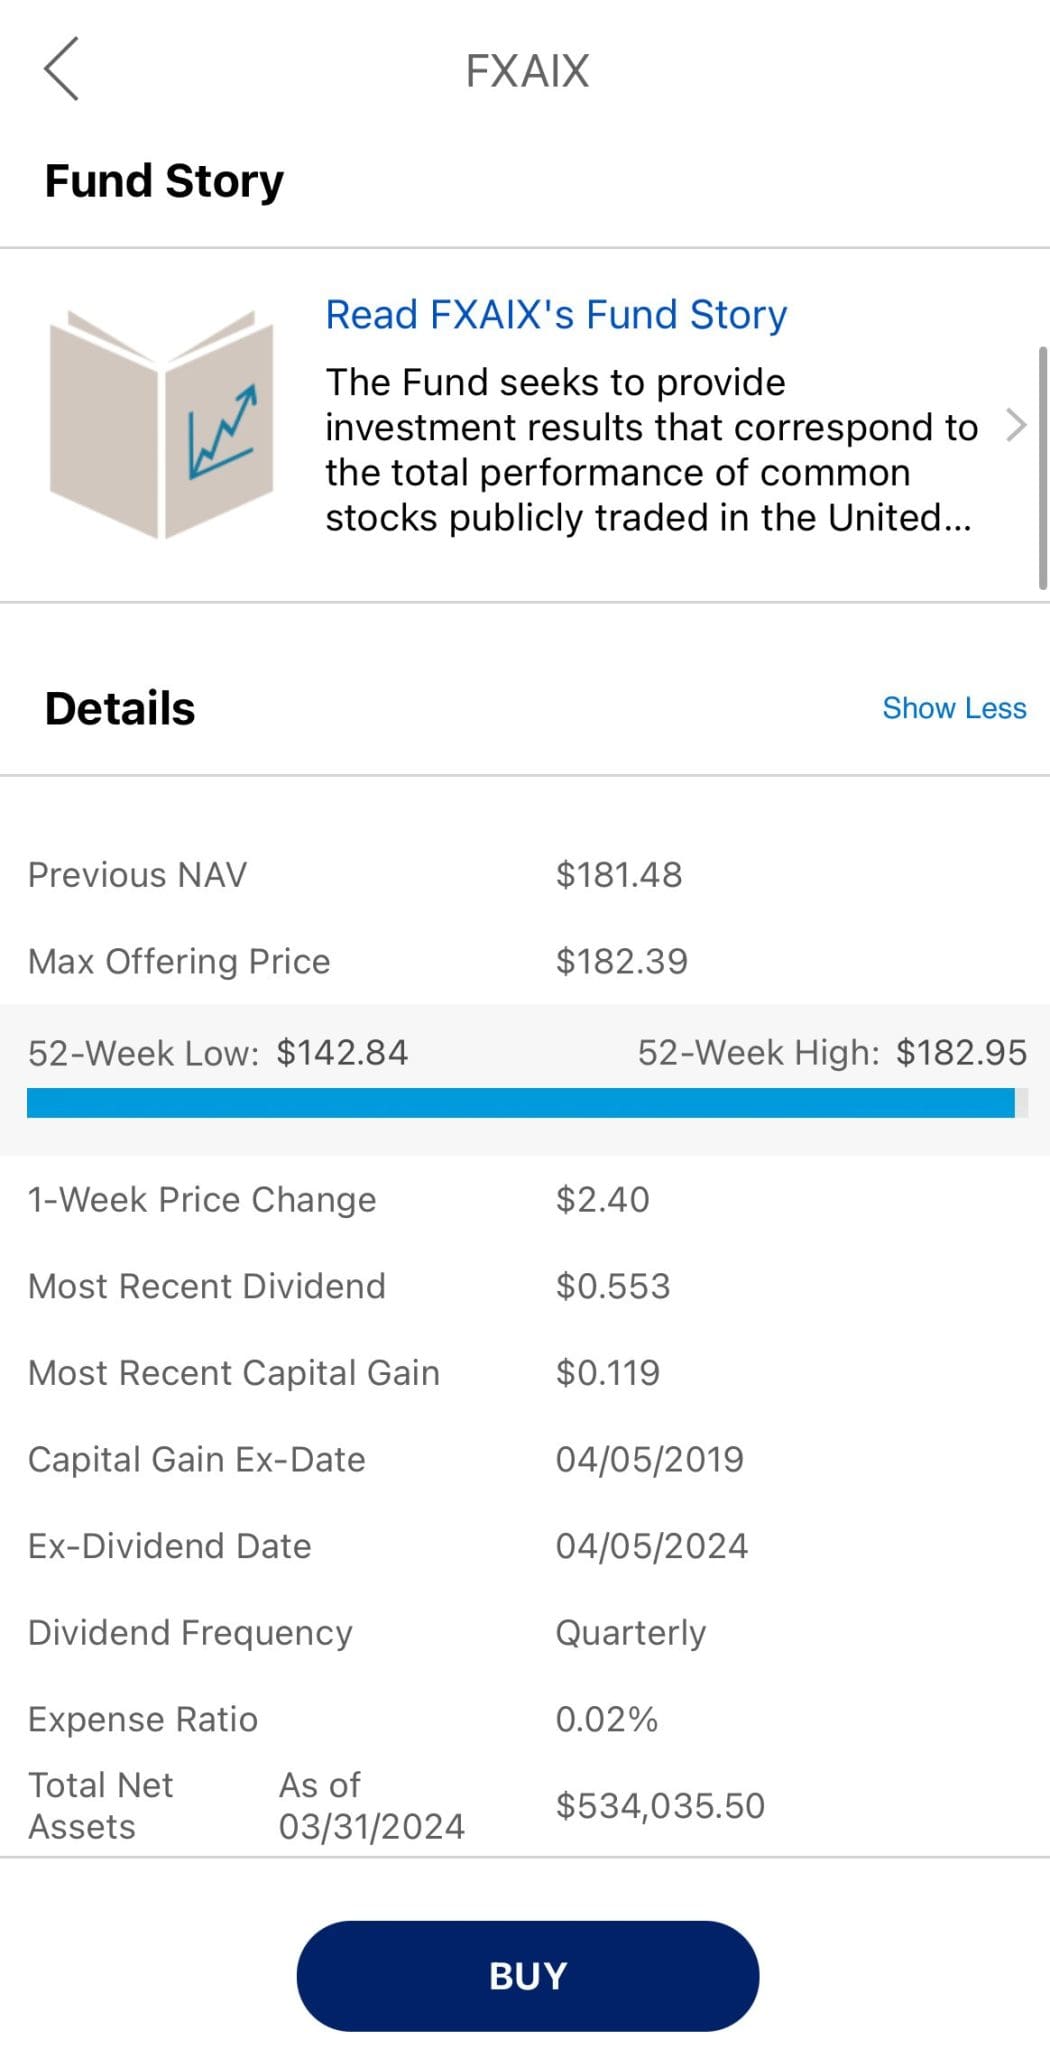Tap the open book chart illustration
This screenshot has height=2048, width=1050.
pyautogui.click(x=161, y=425)
